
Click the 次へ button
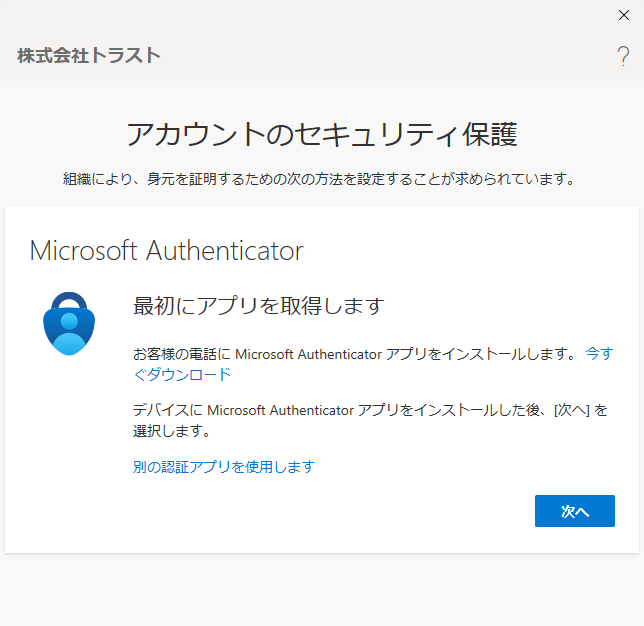575,511
